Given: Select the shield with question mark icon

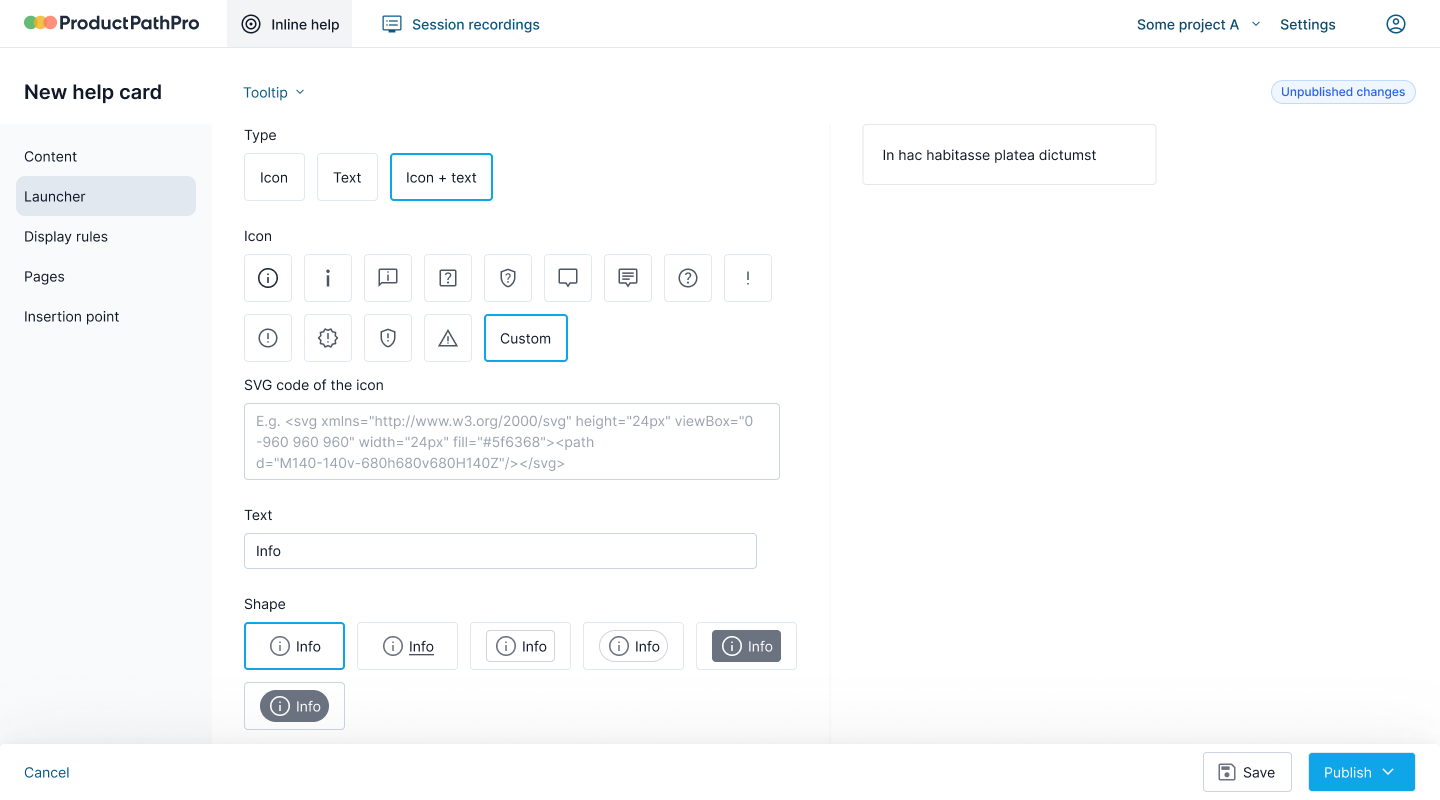Looking at the screenshot, I should tap(508, 278).
